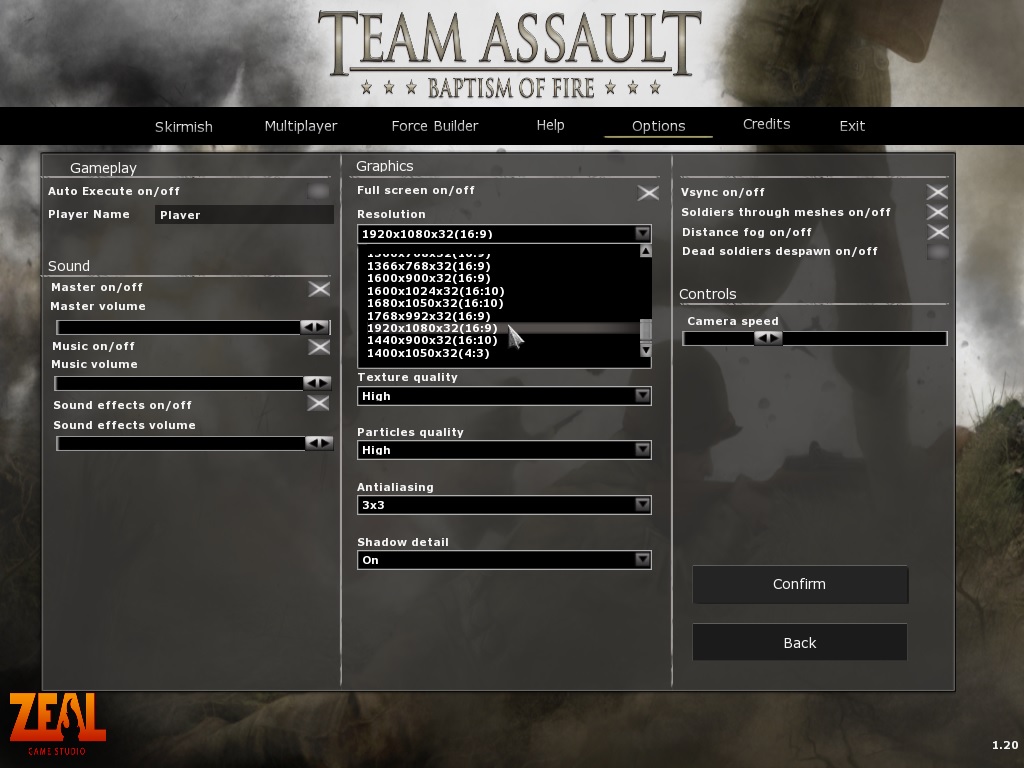
Task: Confirm the option changes
Action: (800, 584)
